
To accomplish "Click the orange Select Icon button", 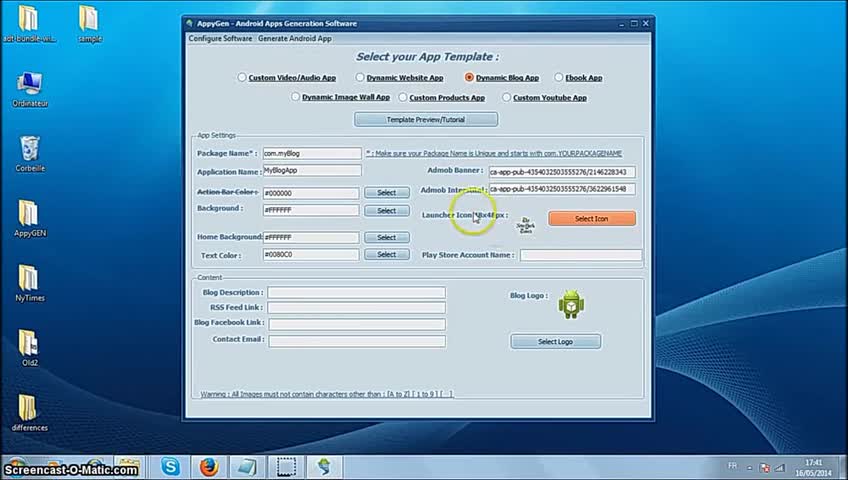I will [x=592, y=219].
